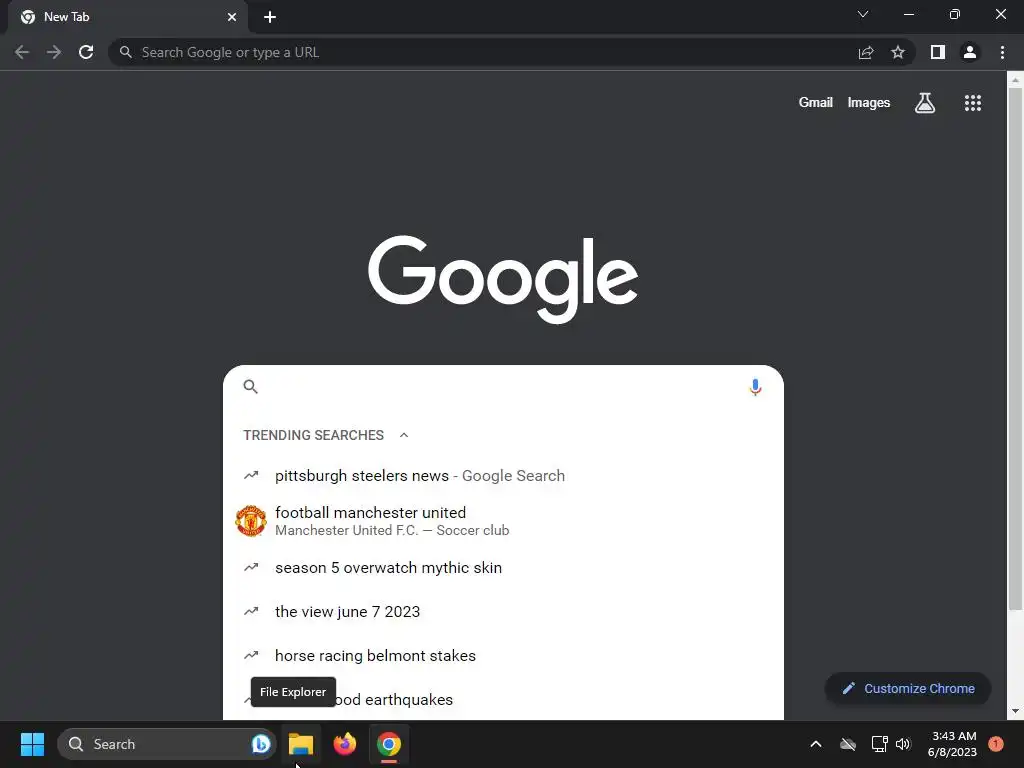Open Bing chat icon in taskbar search
The height and width of the screenshot is (768, 1024).
261,744
